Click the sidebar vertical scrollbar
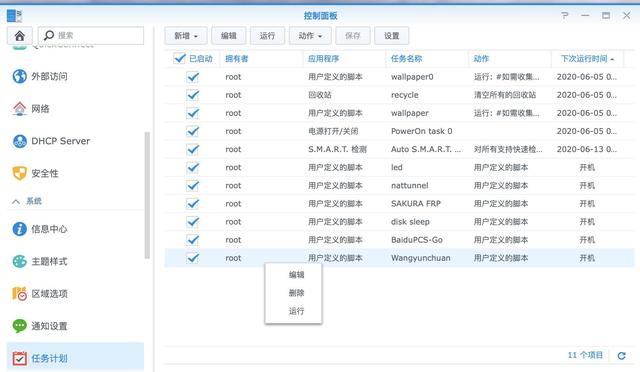Screen dimensions: 640x372 (147, 195)
